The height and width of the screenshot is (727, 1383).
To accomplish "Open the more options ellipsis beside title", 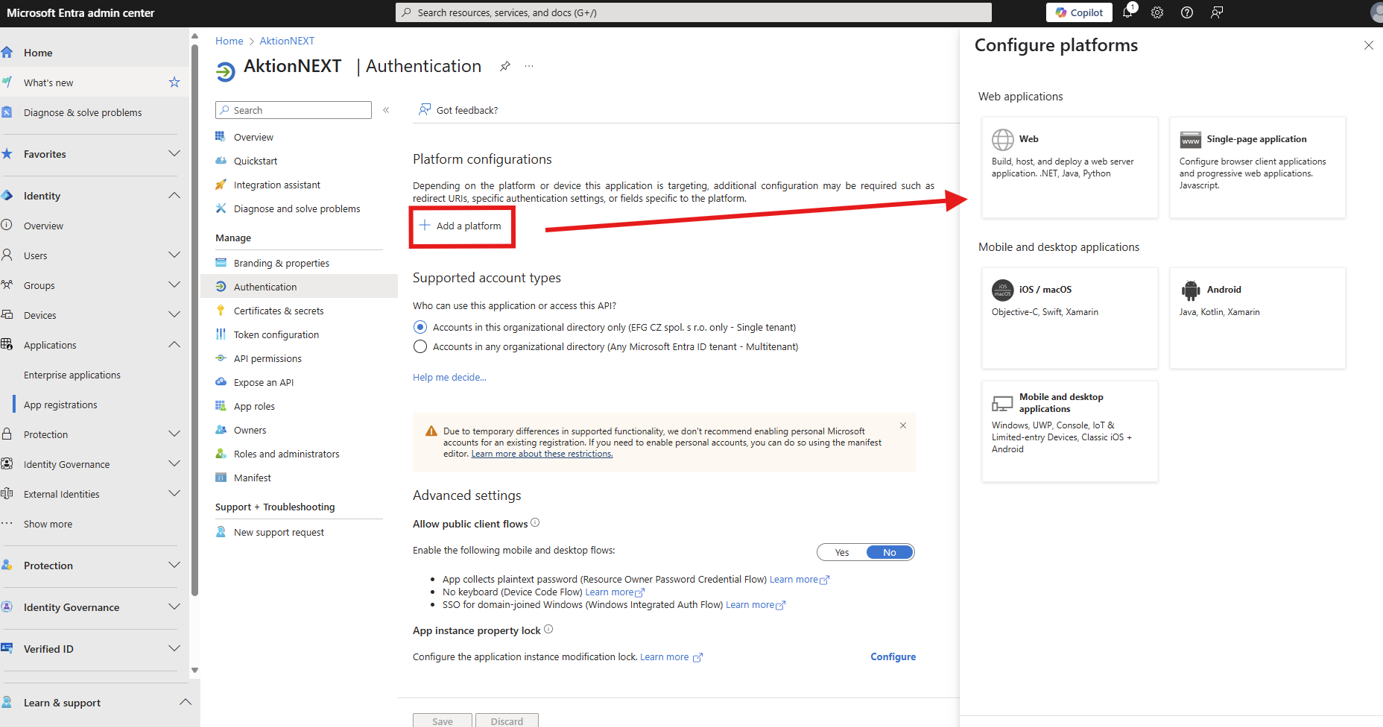I will [529, 67].
